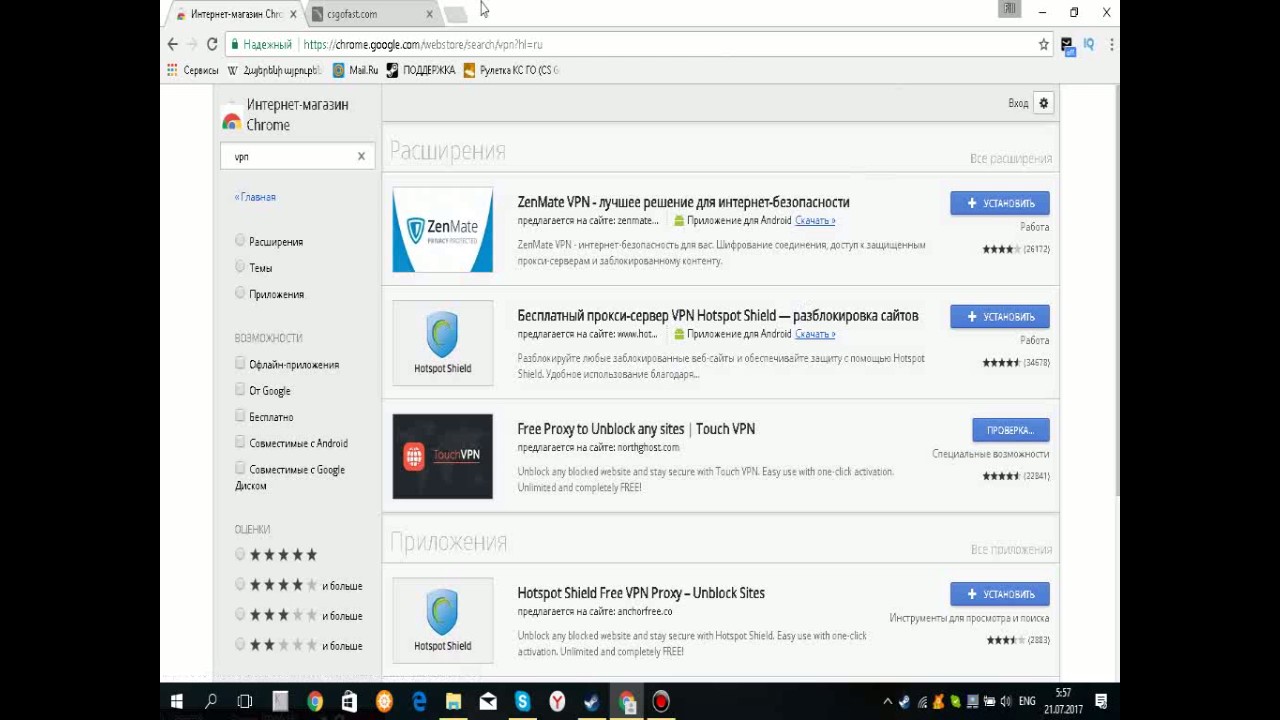Select four stars и больше rating

(240, 584)
